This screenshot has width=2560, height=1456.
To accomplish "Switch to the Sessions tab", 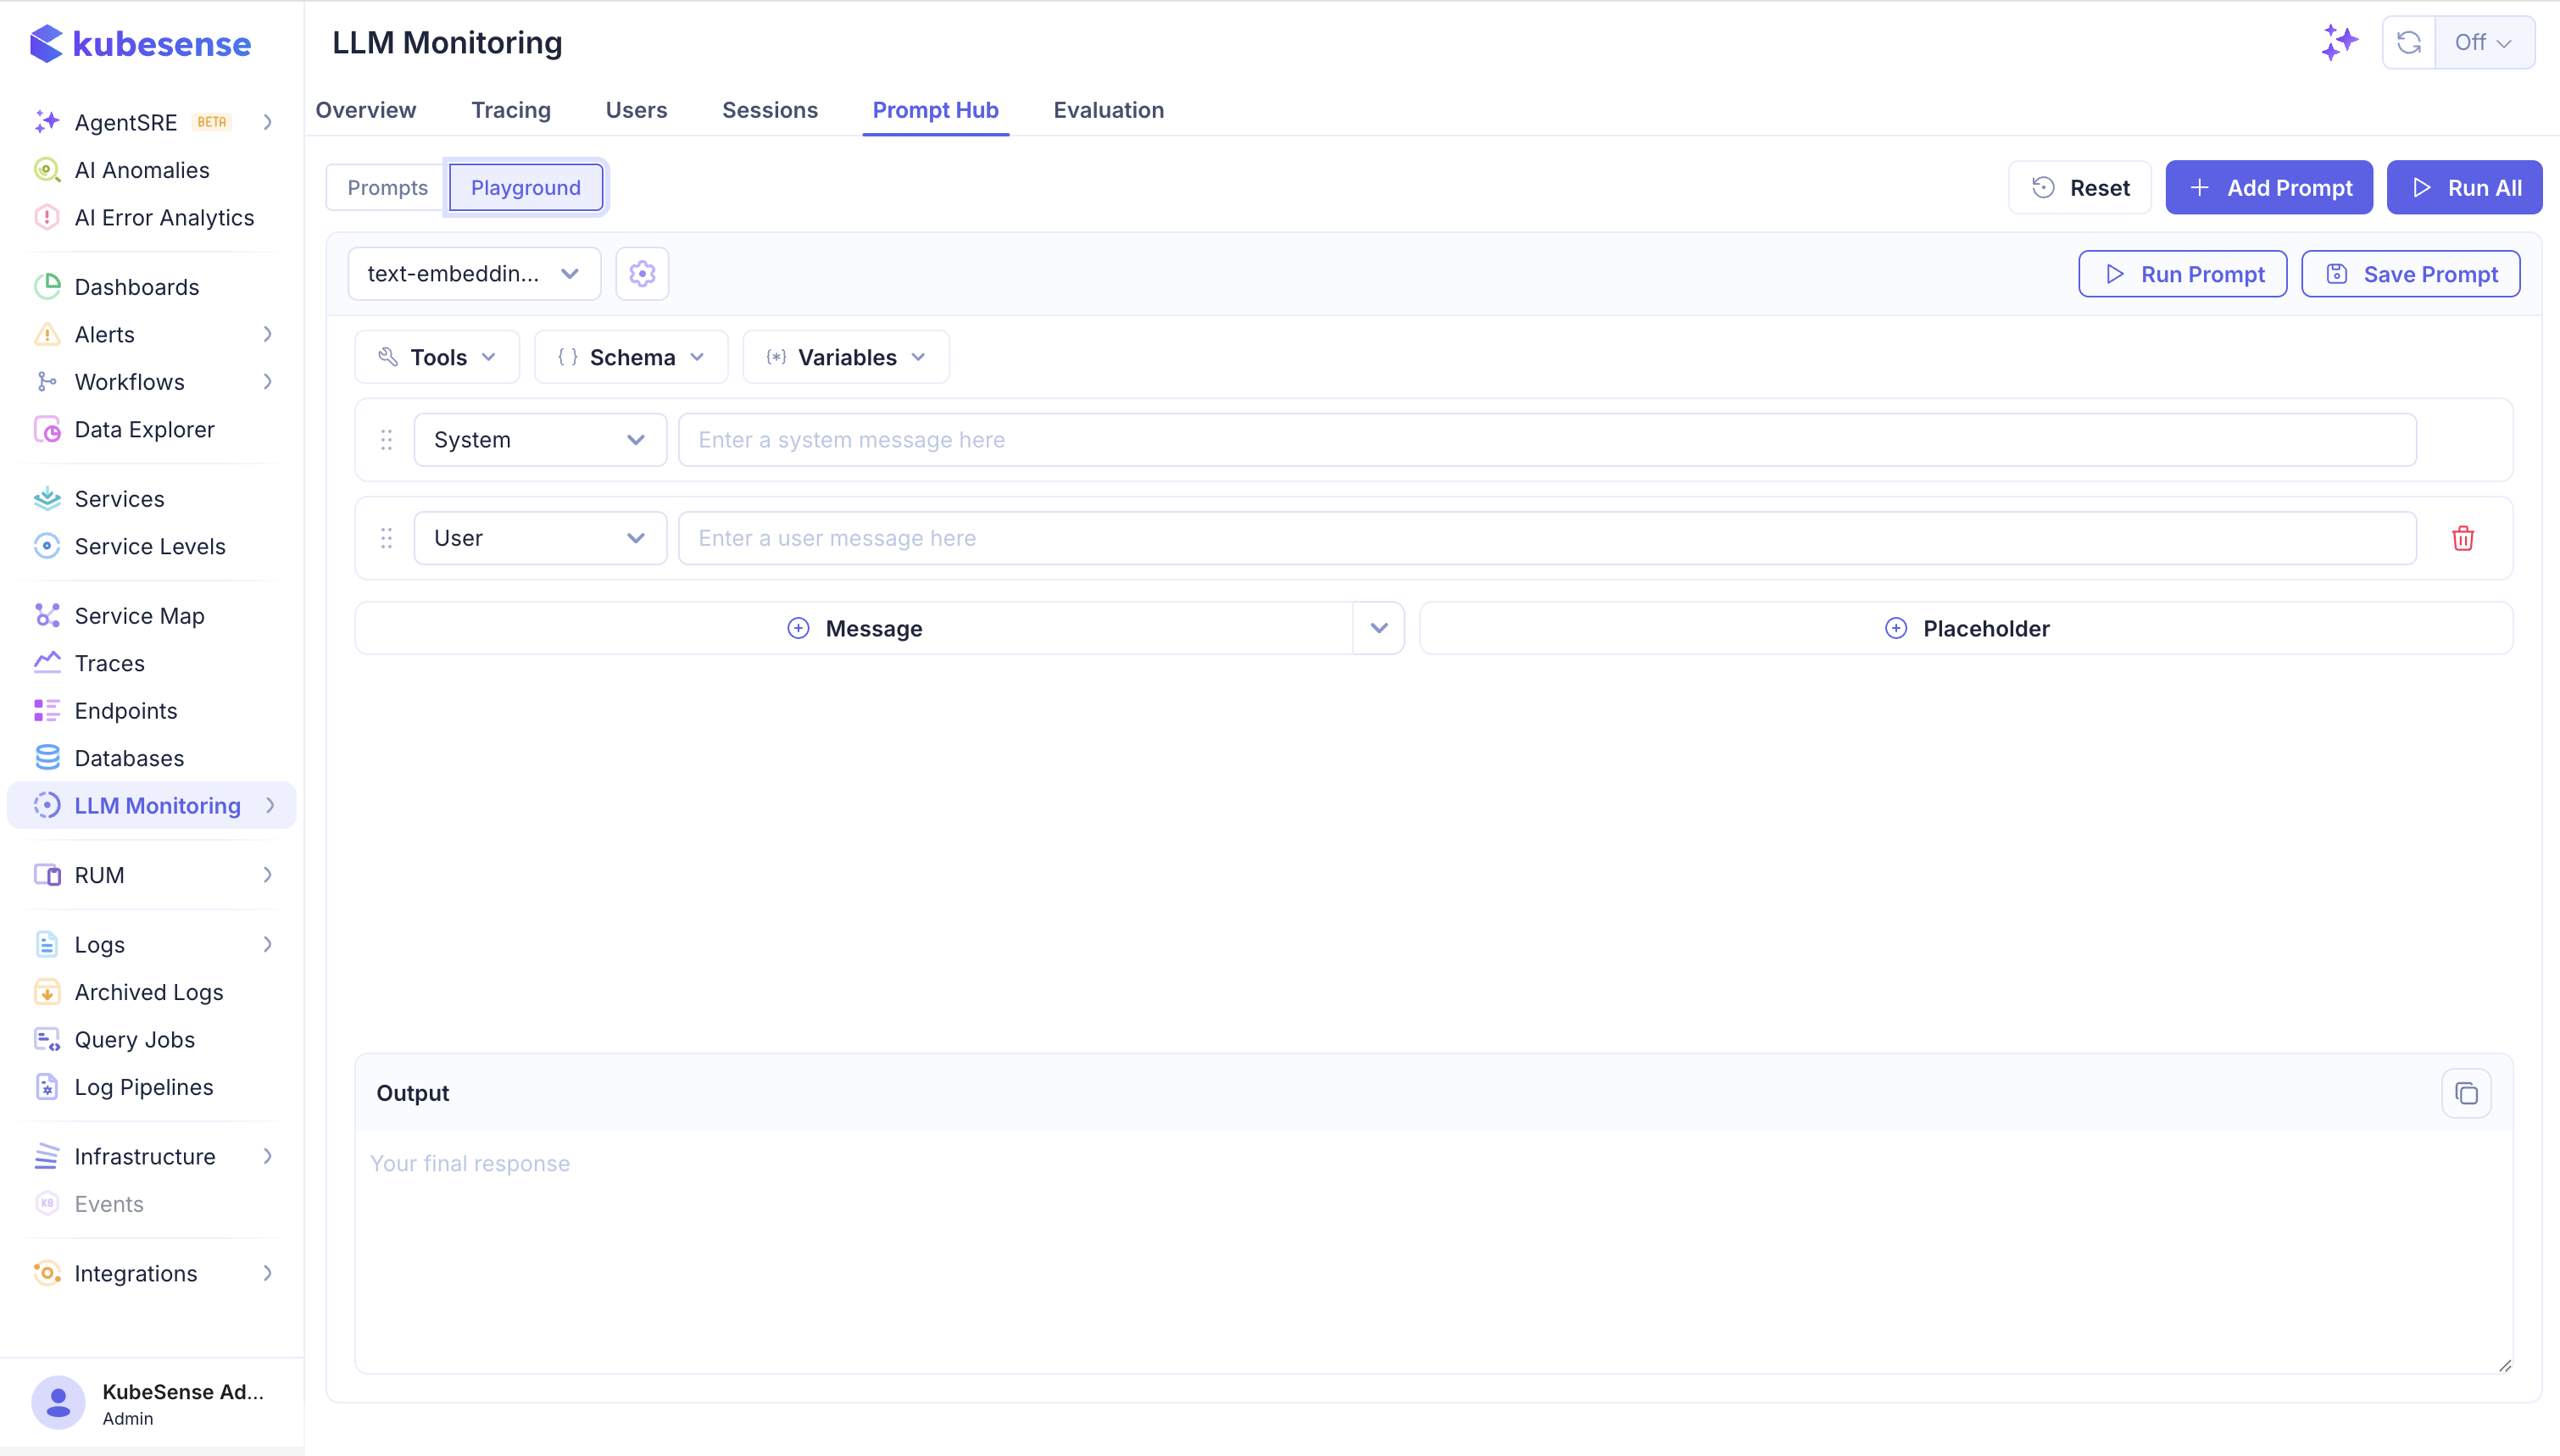I will (x=770, y=110).
